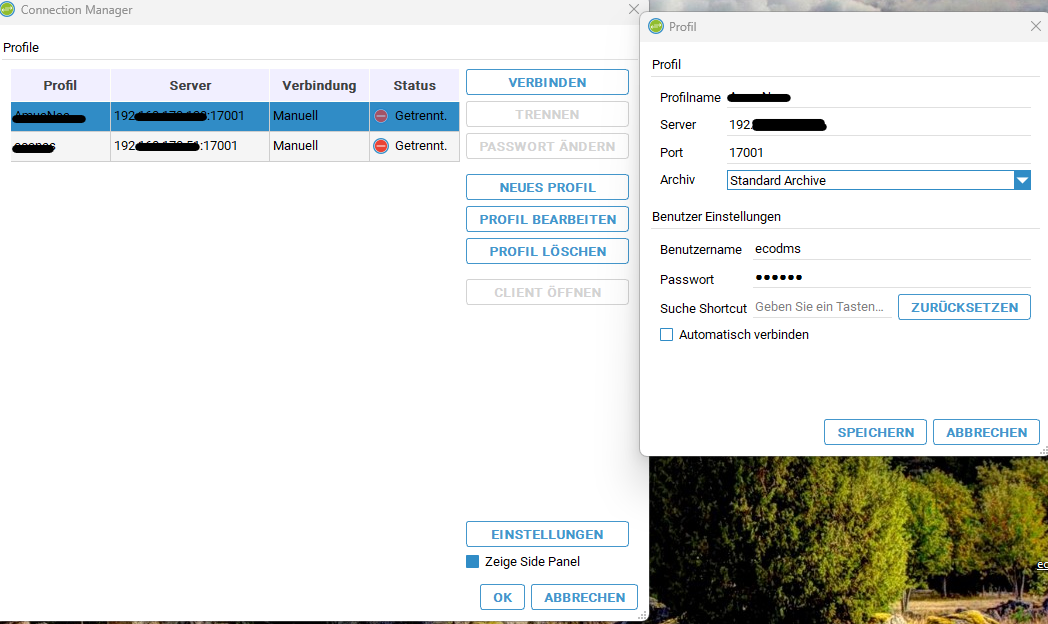
Task: Click ecoDMS logo in Profil dialog title bar
Action: point(657,26)
